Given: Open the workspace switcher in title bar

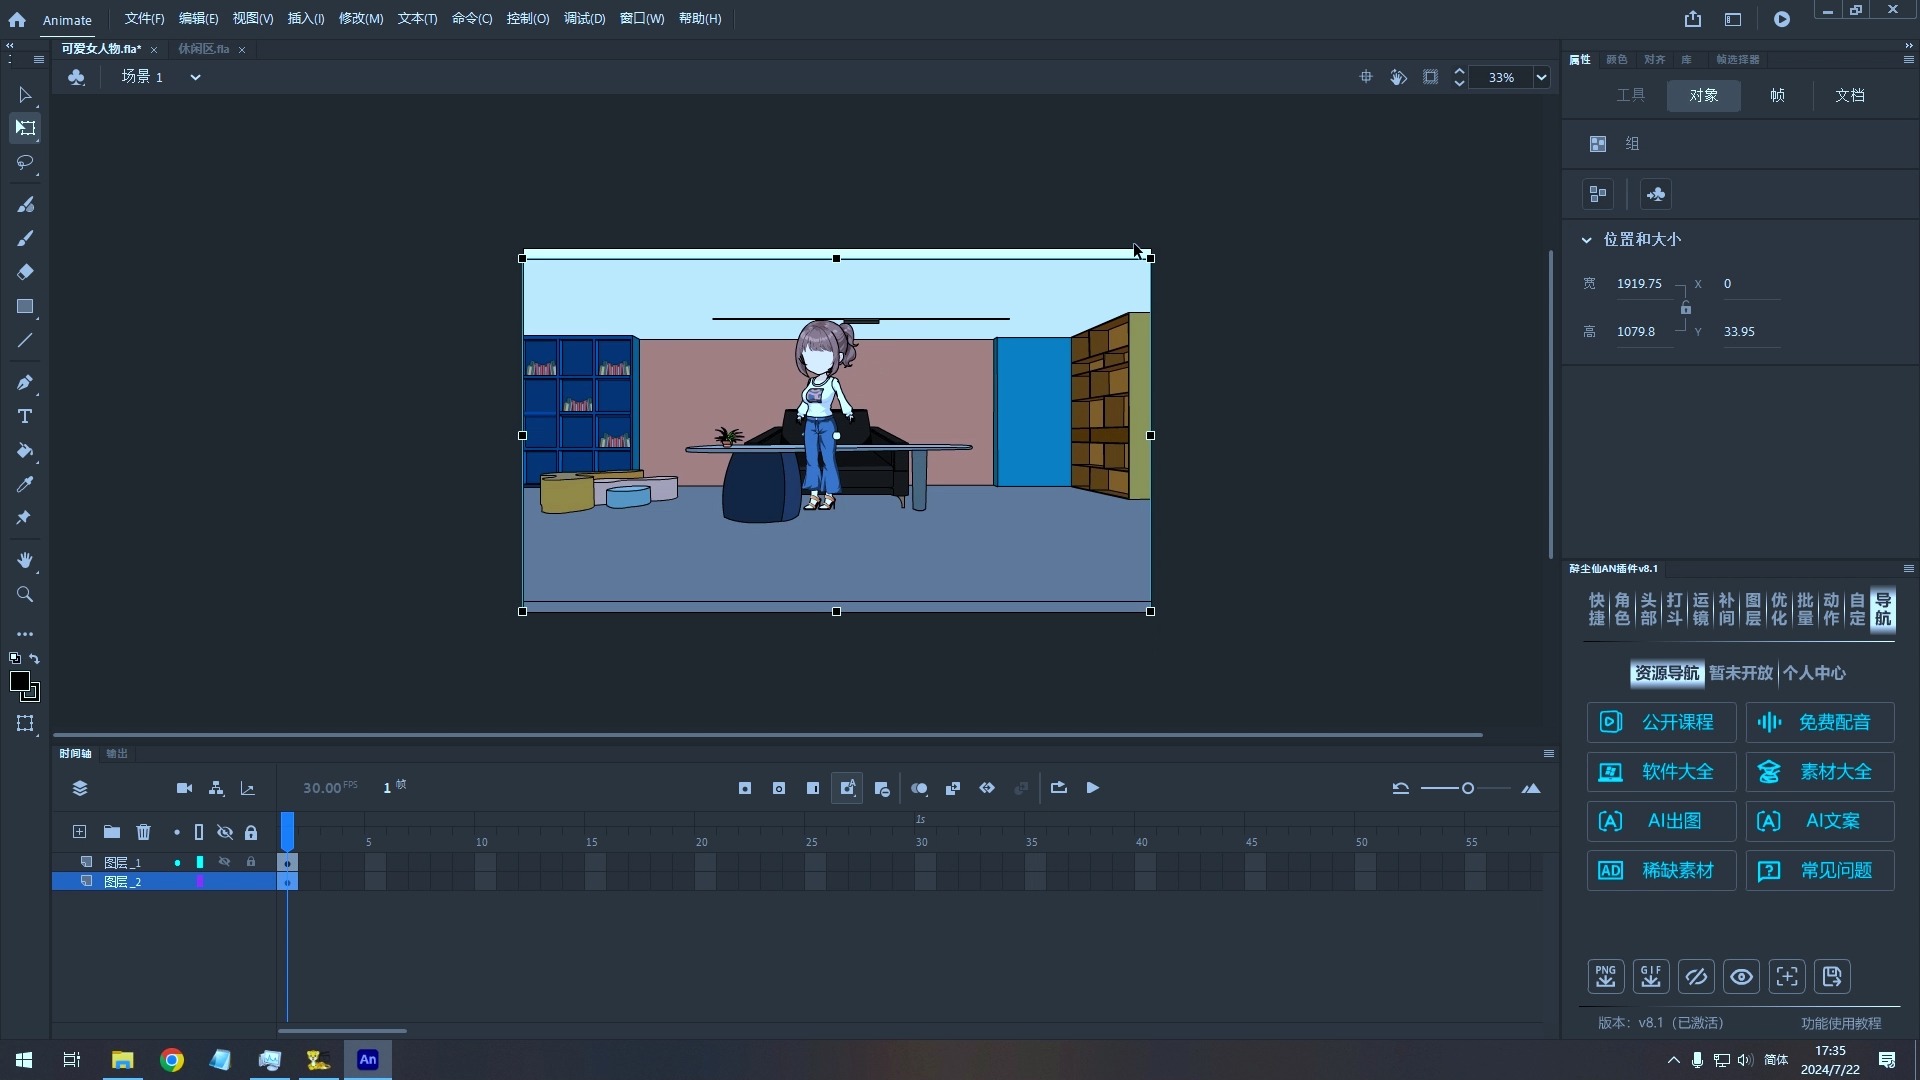Looking at the screenshot, I should [1733, 19].
